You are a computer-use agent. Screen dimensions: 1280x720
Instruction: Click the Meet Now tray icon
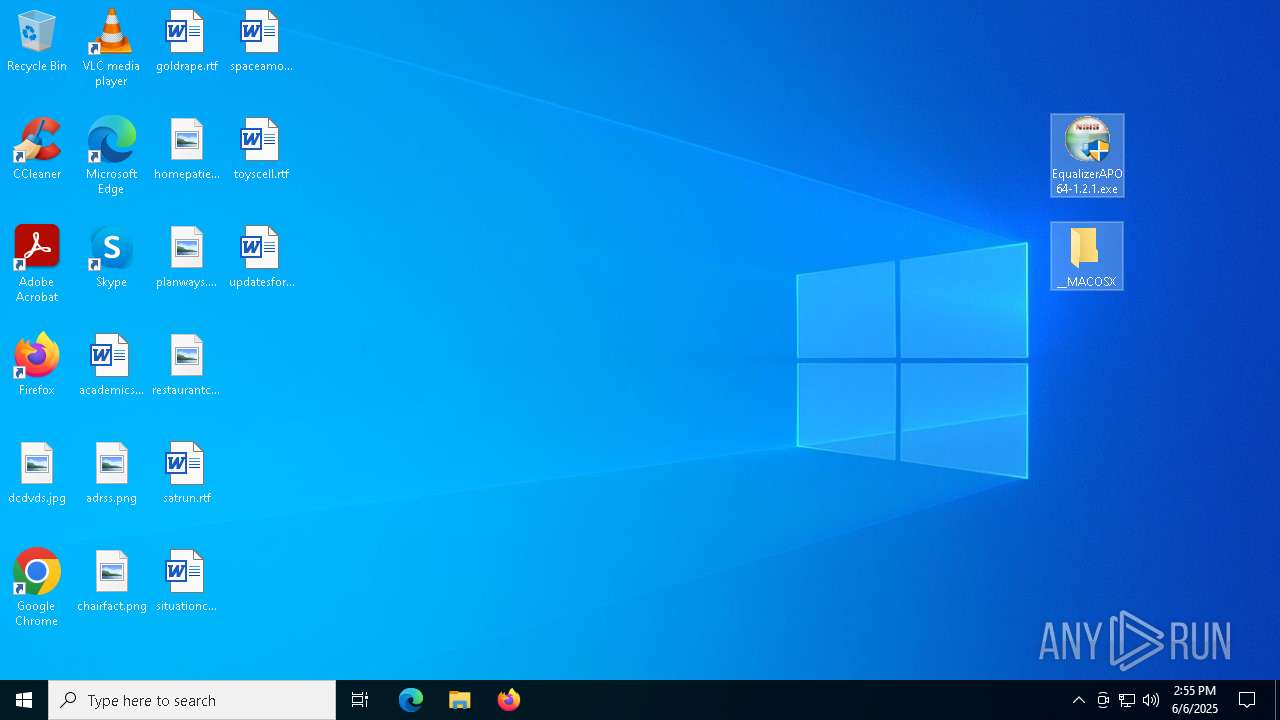point(1103,700)
